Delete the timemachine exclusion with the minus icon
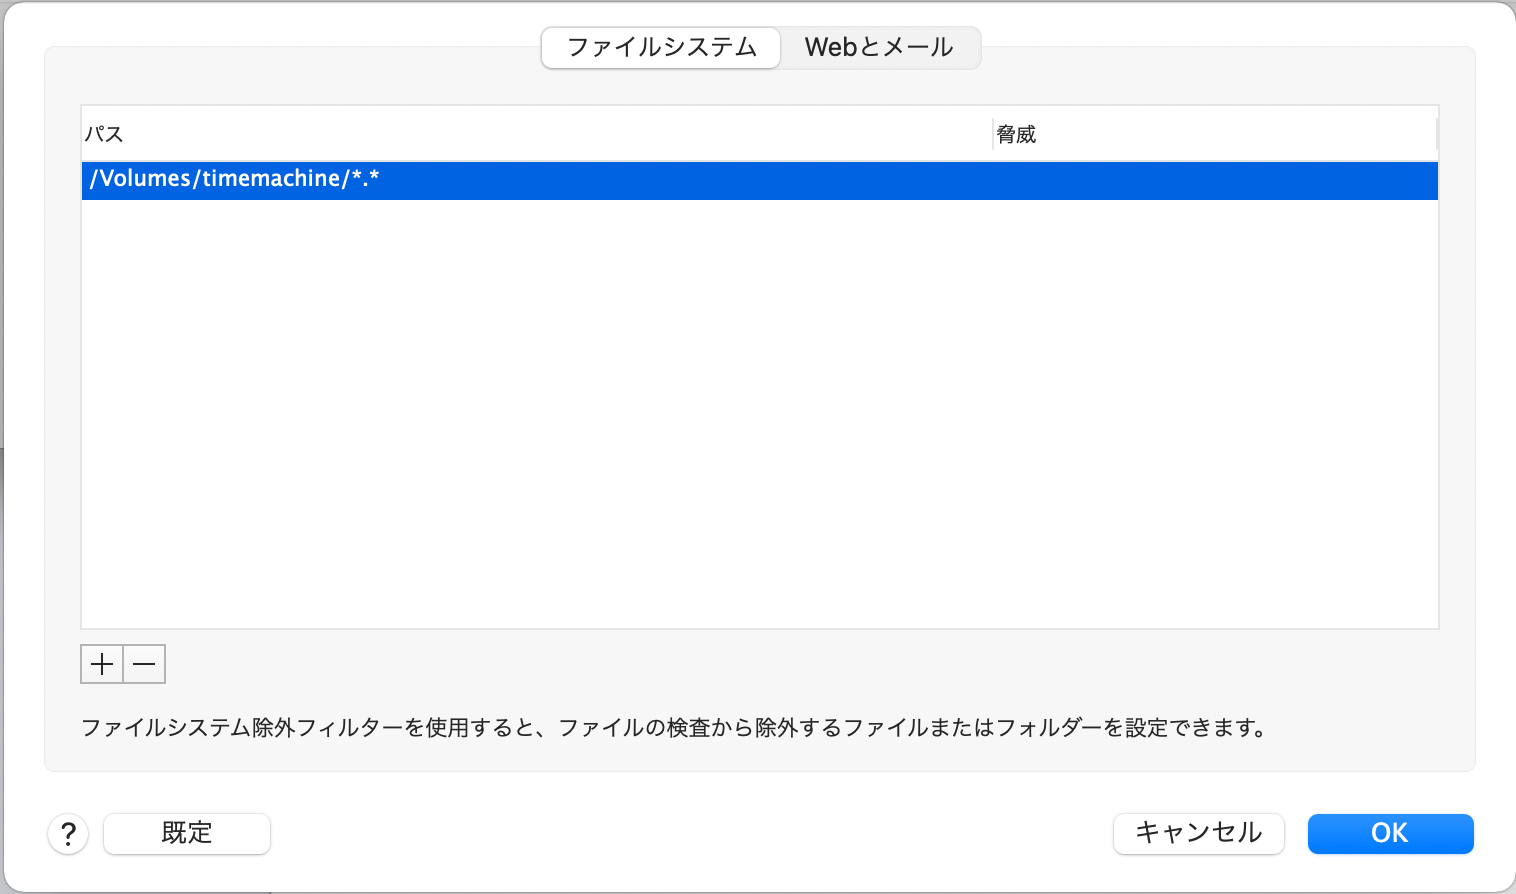This screenshot has height=894, width=1516. [x=143, y=663]
